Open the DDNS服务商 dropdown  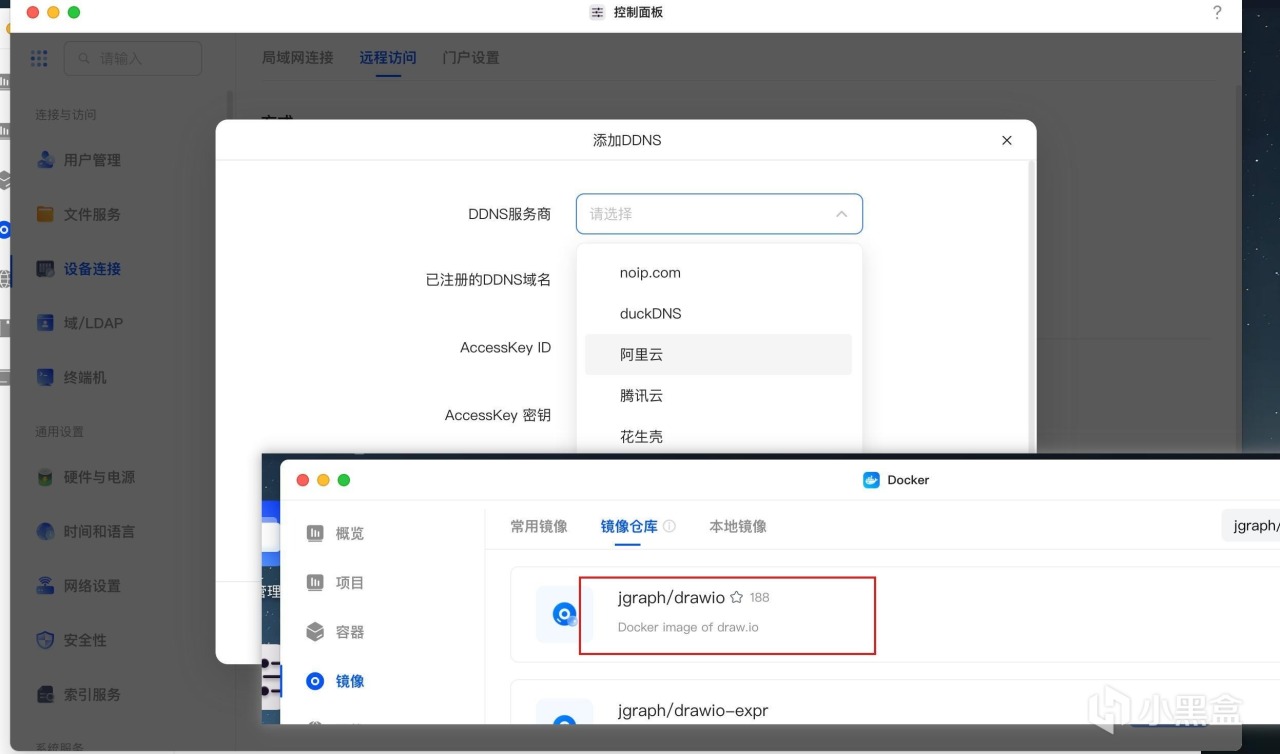(719, 214)
